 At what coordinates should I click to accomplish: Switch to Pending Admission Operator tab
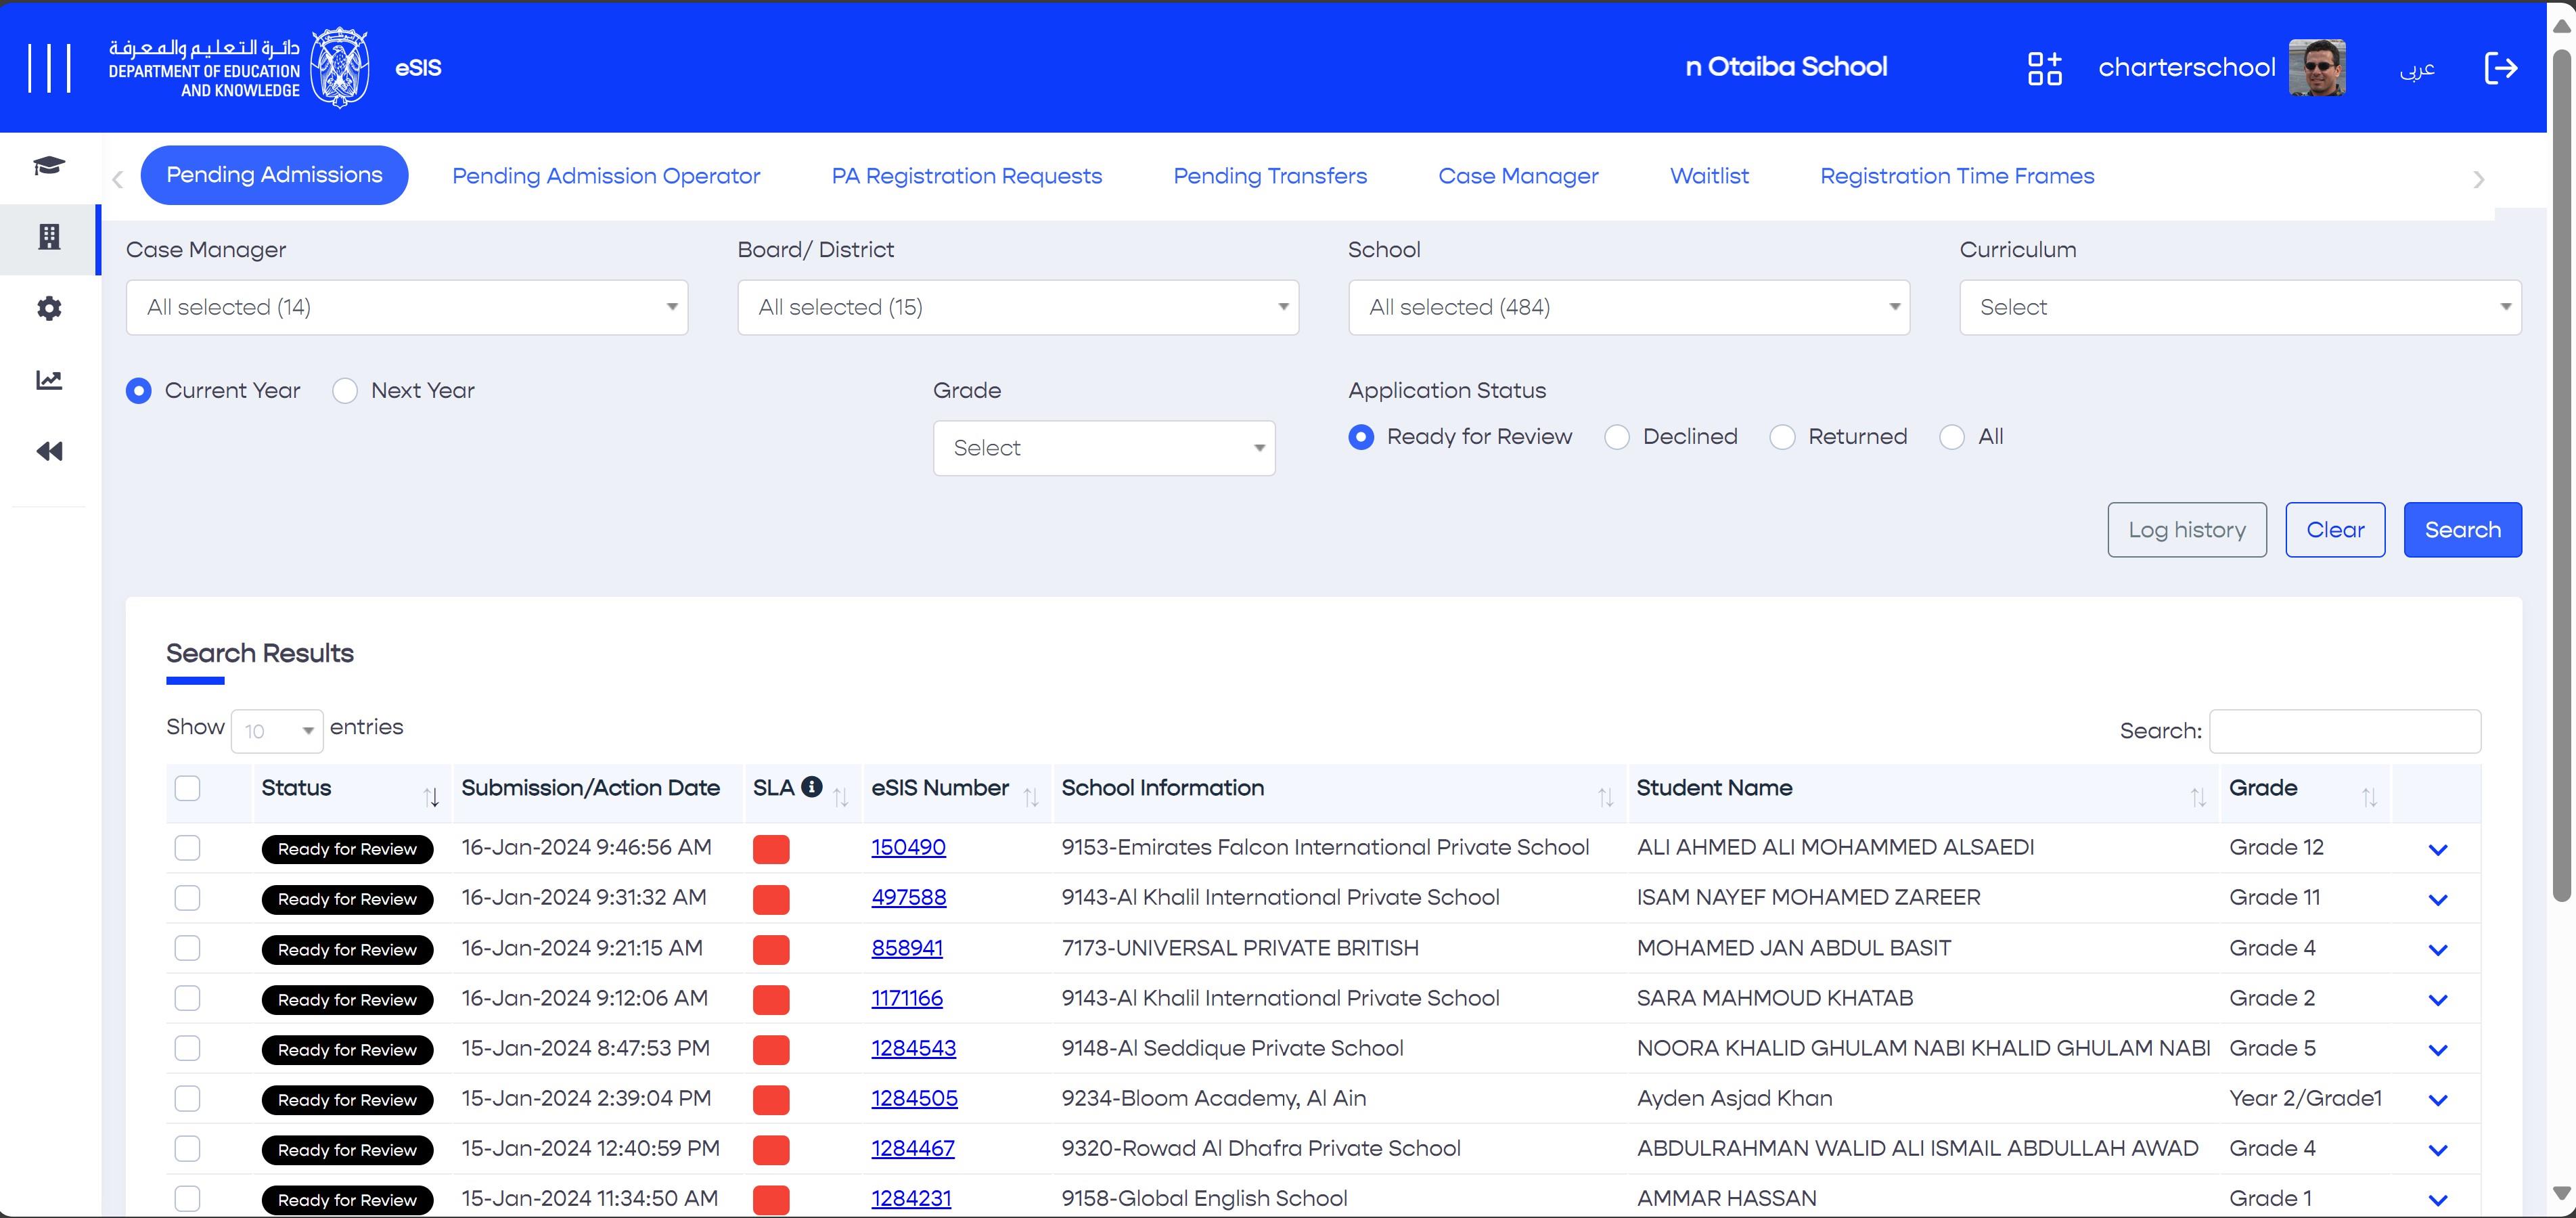(x=606, y=176)
